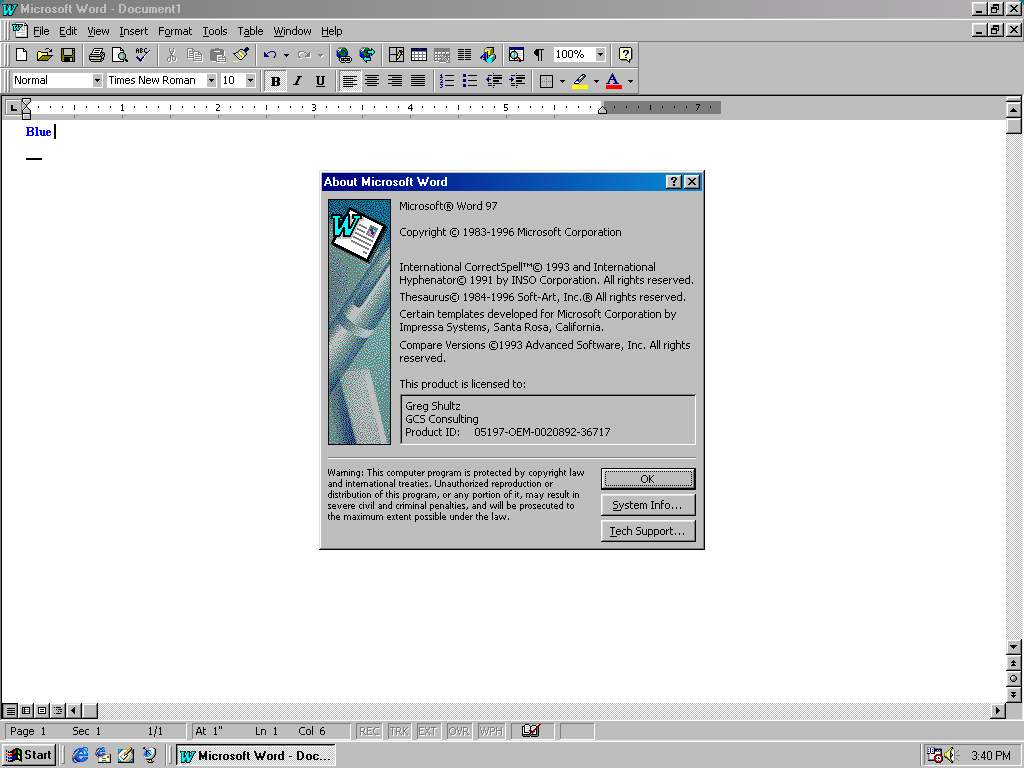This screenshot has height=768, width=1024.
Task: Click the bulleted list icon
Action: (470, 81)
